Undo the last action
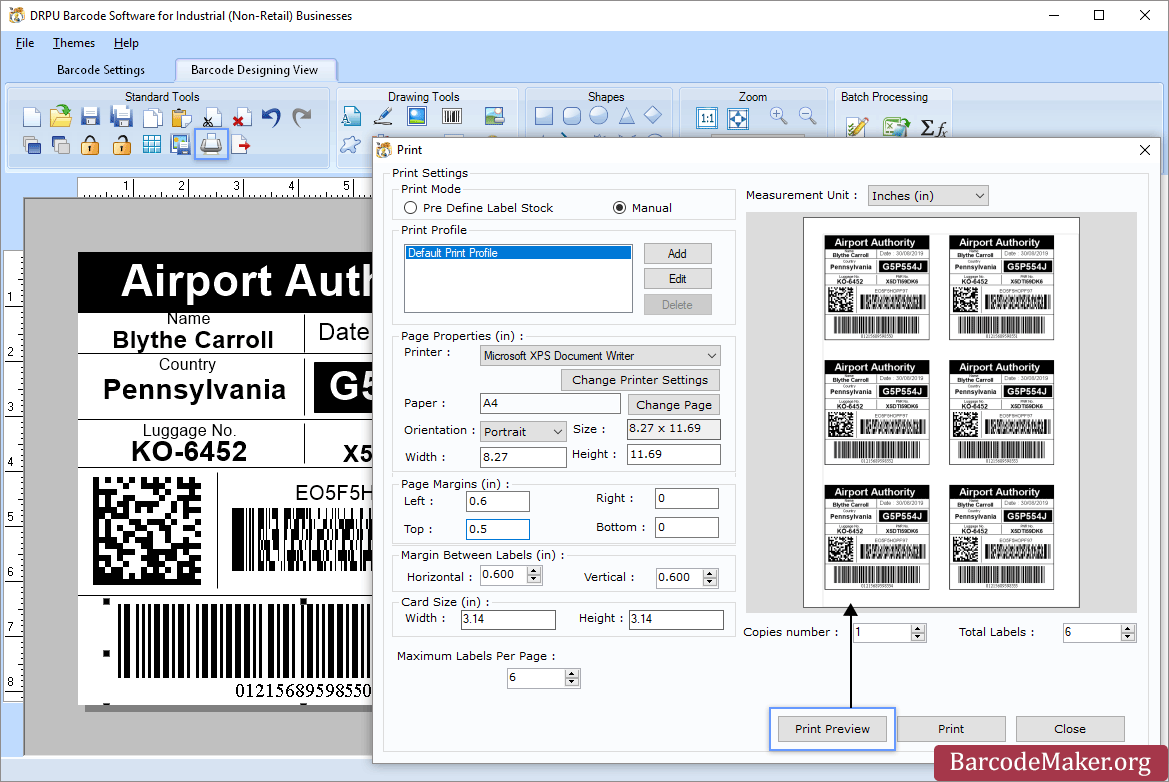 [271, 117]
